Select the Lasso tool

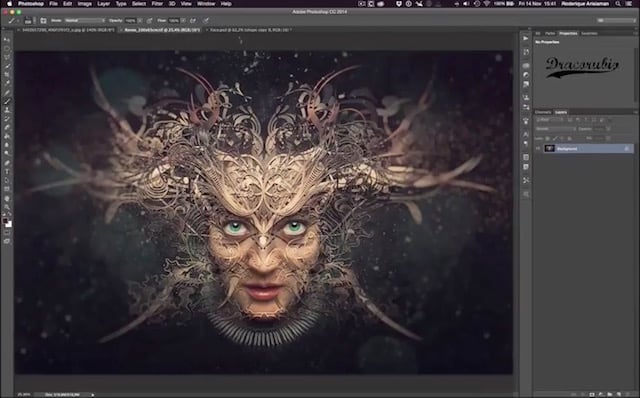click(x=7, y=57)
